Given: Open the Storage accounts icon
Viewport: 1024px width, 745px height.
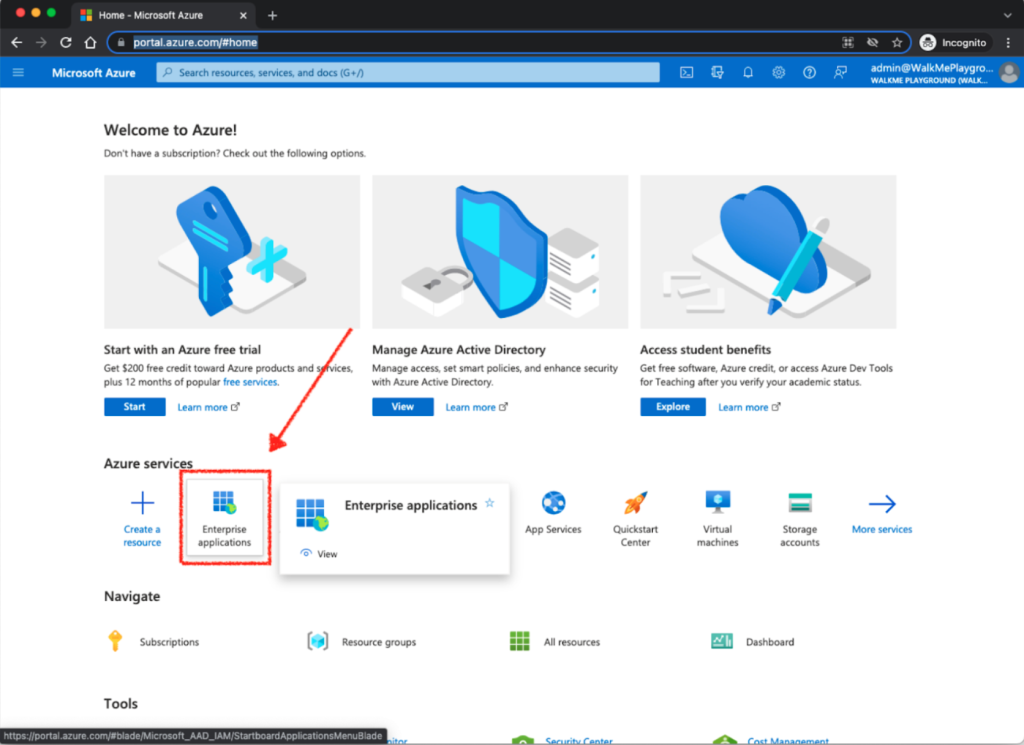Looking at the screenshot, I should 800,503.
